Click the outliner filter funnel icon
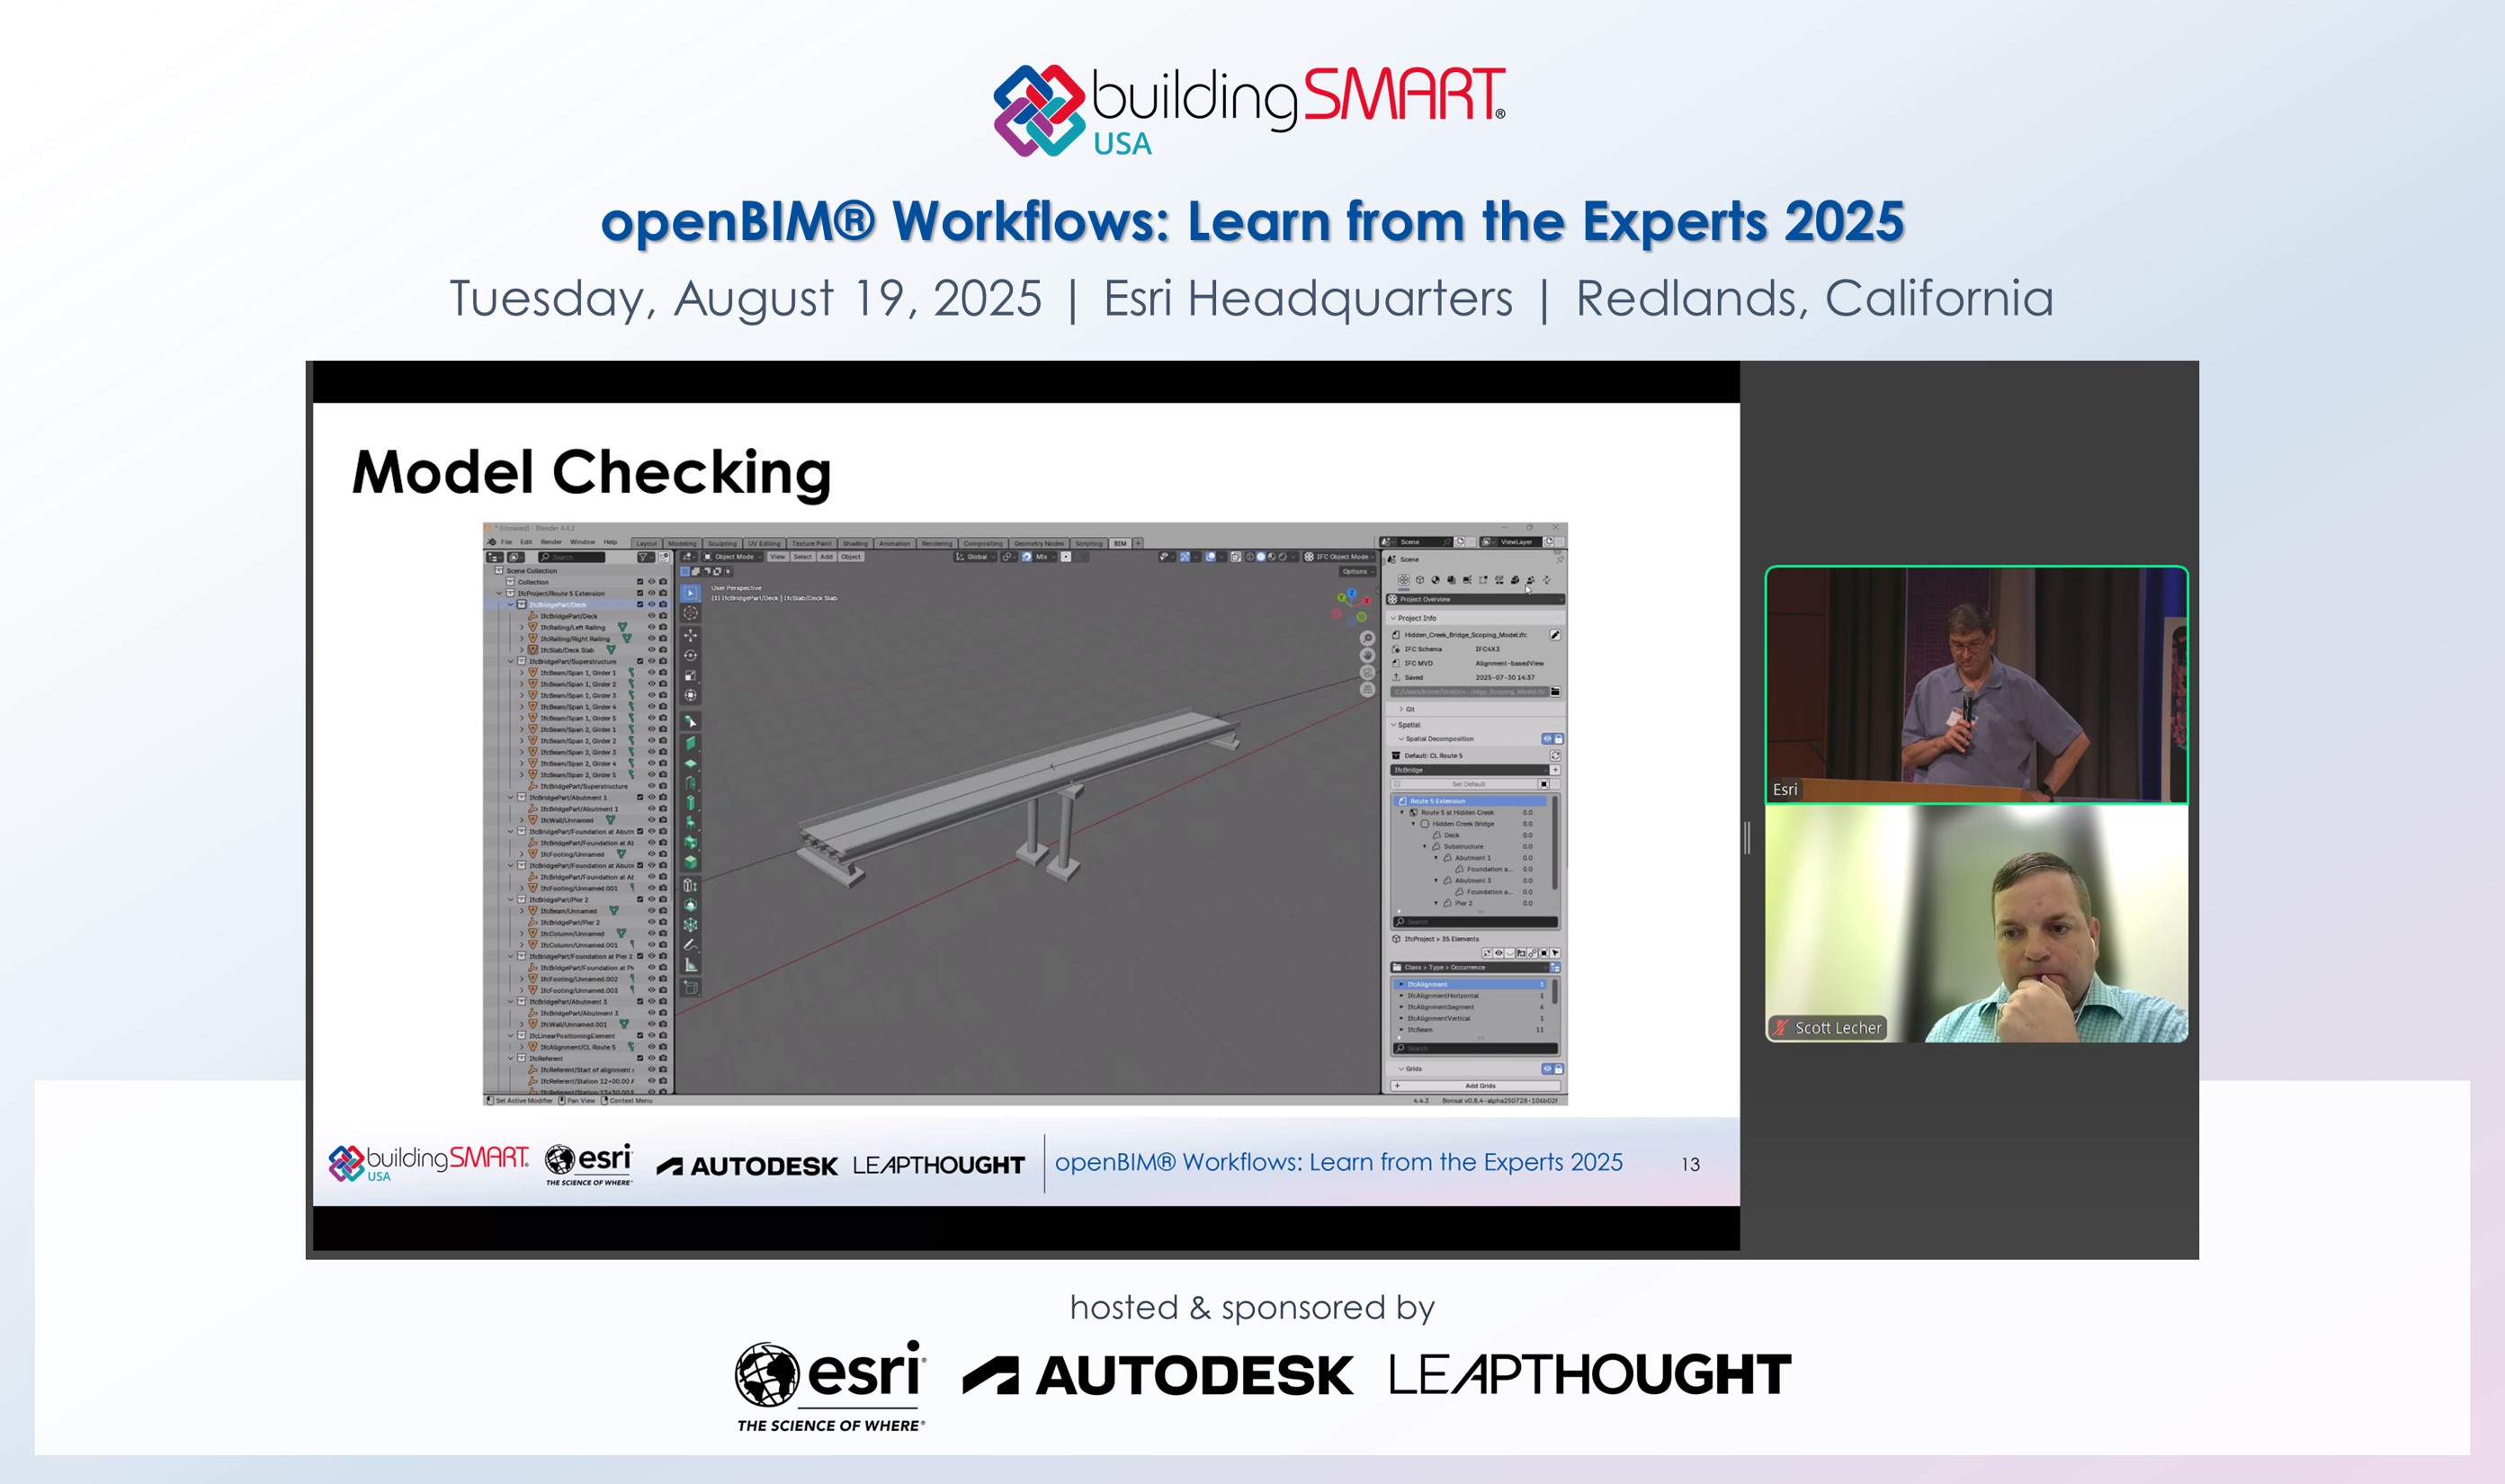Viewport: 2505px width, 1484px height. pos(644,557)
